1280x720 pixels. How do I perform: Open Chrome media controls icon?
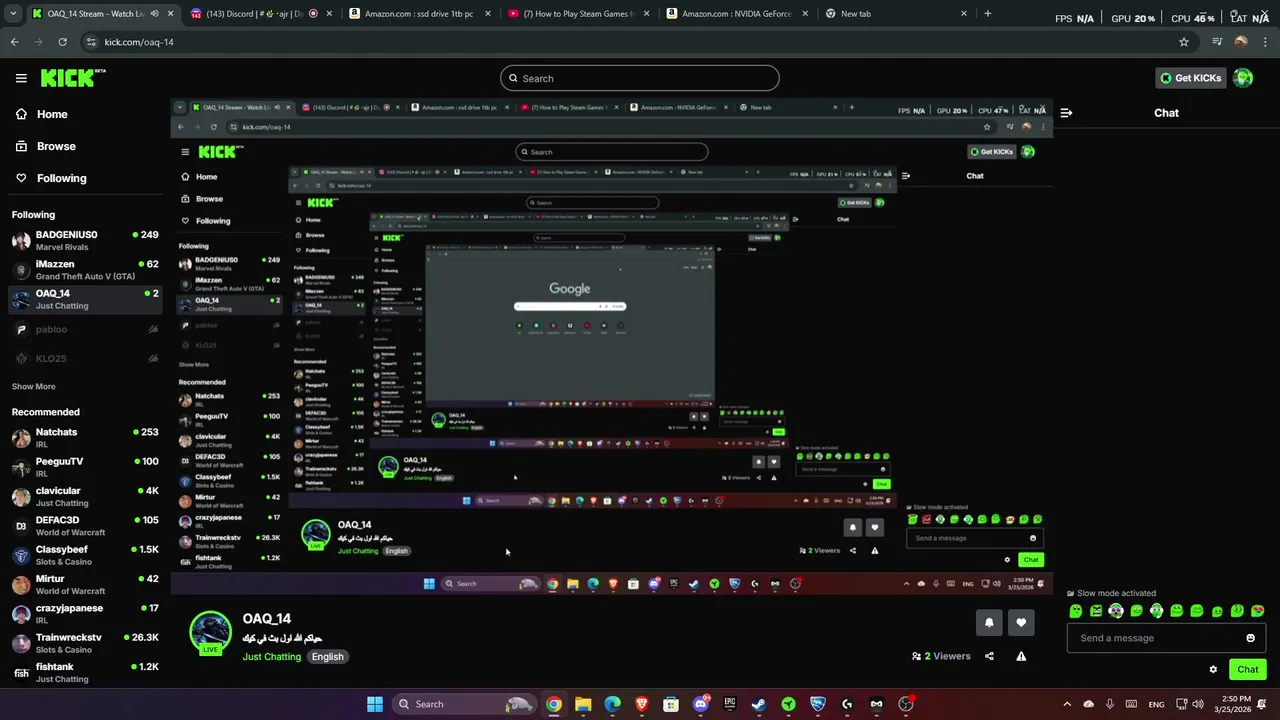click(1216, 42)
